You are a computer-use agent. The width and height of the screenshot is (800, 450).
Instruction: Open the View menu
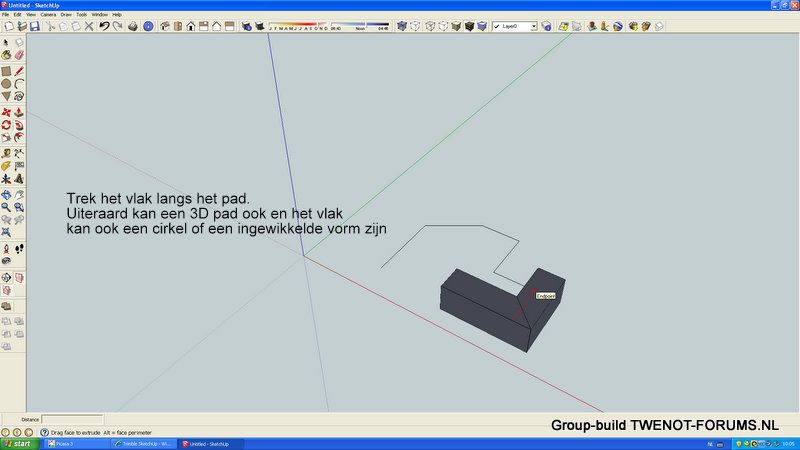pyautogui.click(x=31, y=15)
